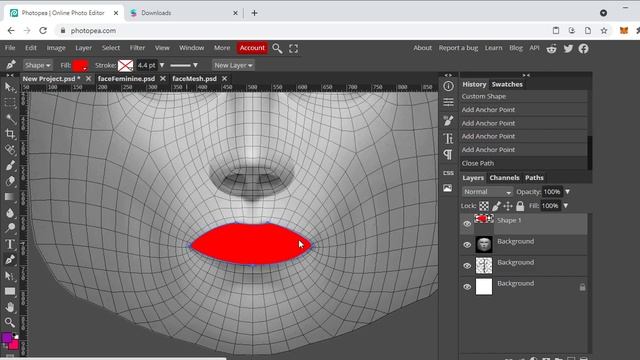Open the Filter menu
The height and width of the screenshot is (360, 640).
point(137,48)
